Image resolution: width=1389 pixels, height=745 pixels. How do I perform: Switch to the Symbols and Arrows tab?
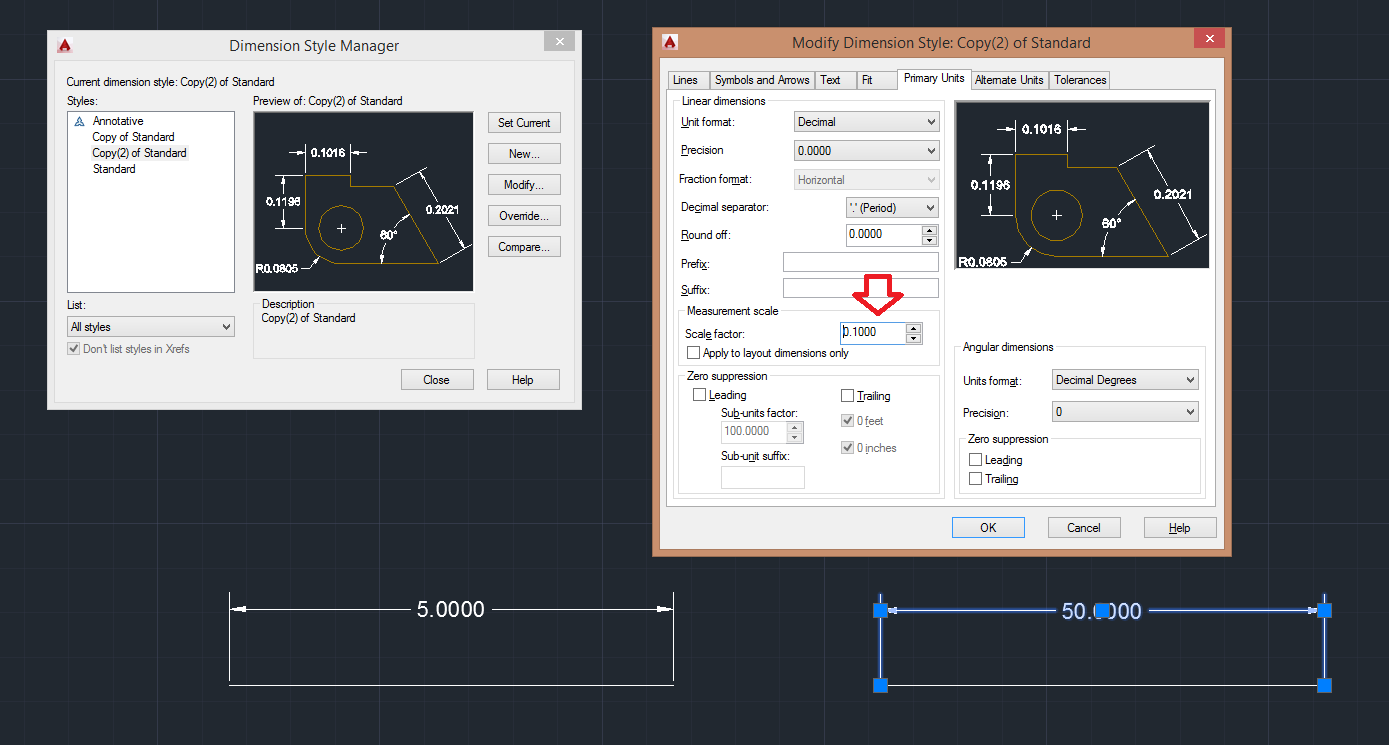pyautogui.click(x=762, y=80)
